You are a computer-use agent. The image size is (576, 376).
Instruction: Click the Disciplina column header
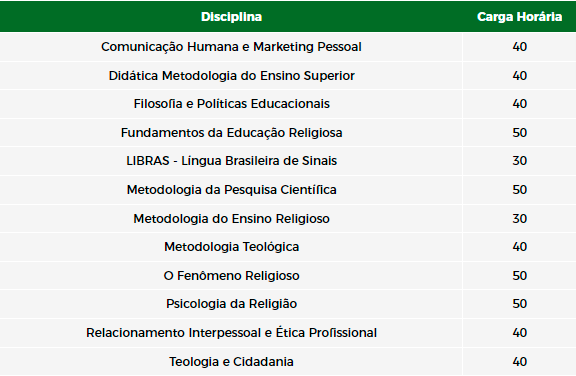(231, 17)
